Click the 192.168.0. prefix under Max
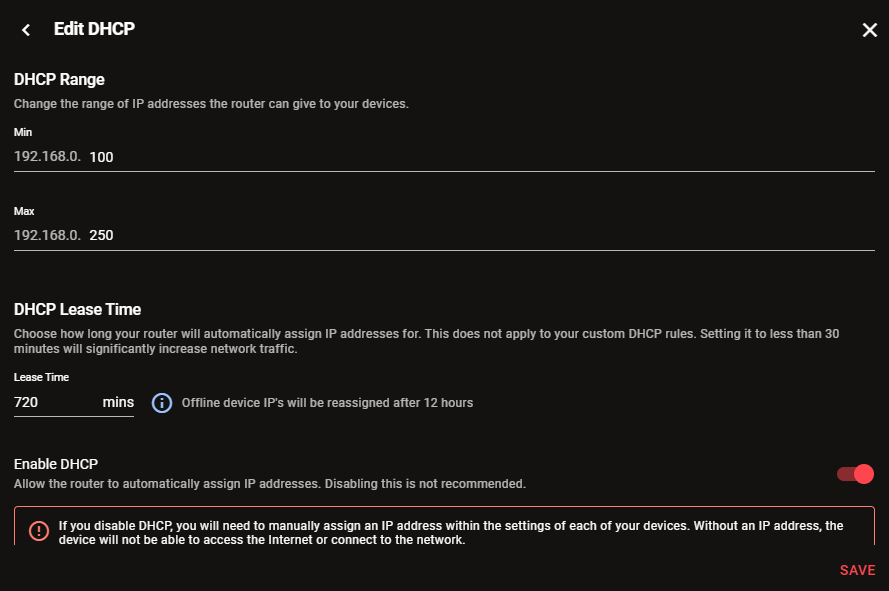 click(x=47, y=235)
